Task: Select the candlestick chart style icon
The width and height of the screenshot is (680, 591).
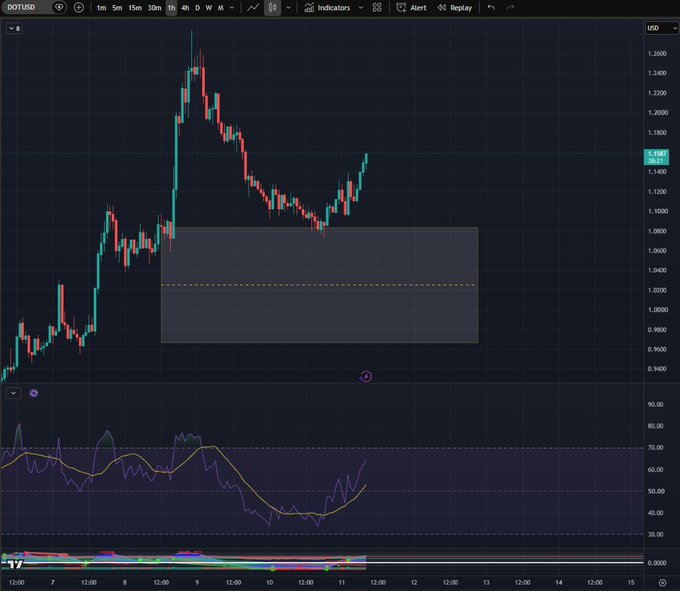Action: pos(272,7)
